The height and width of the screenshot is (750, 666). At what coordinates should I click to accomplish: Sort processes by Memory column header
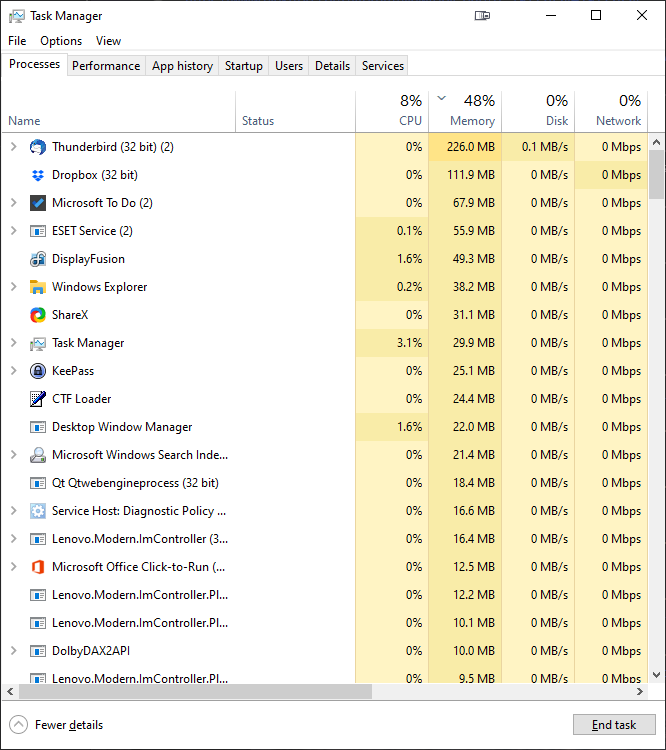pos(465,111)
